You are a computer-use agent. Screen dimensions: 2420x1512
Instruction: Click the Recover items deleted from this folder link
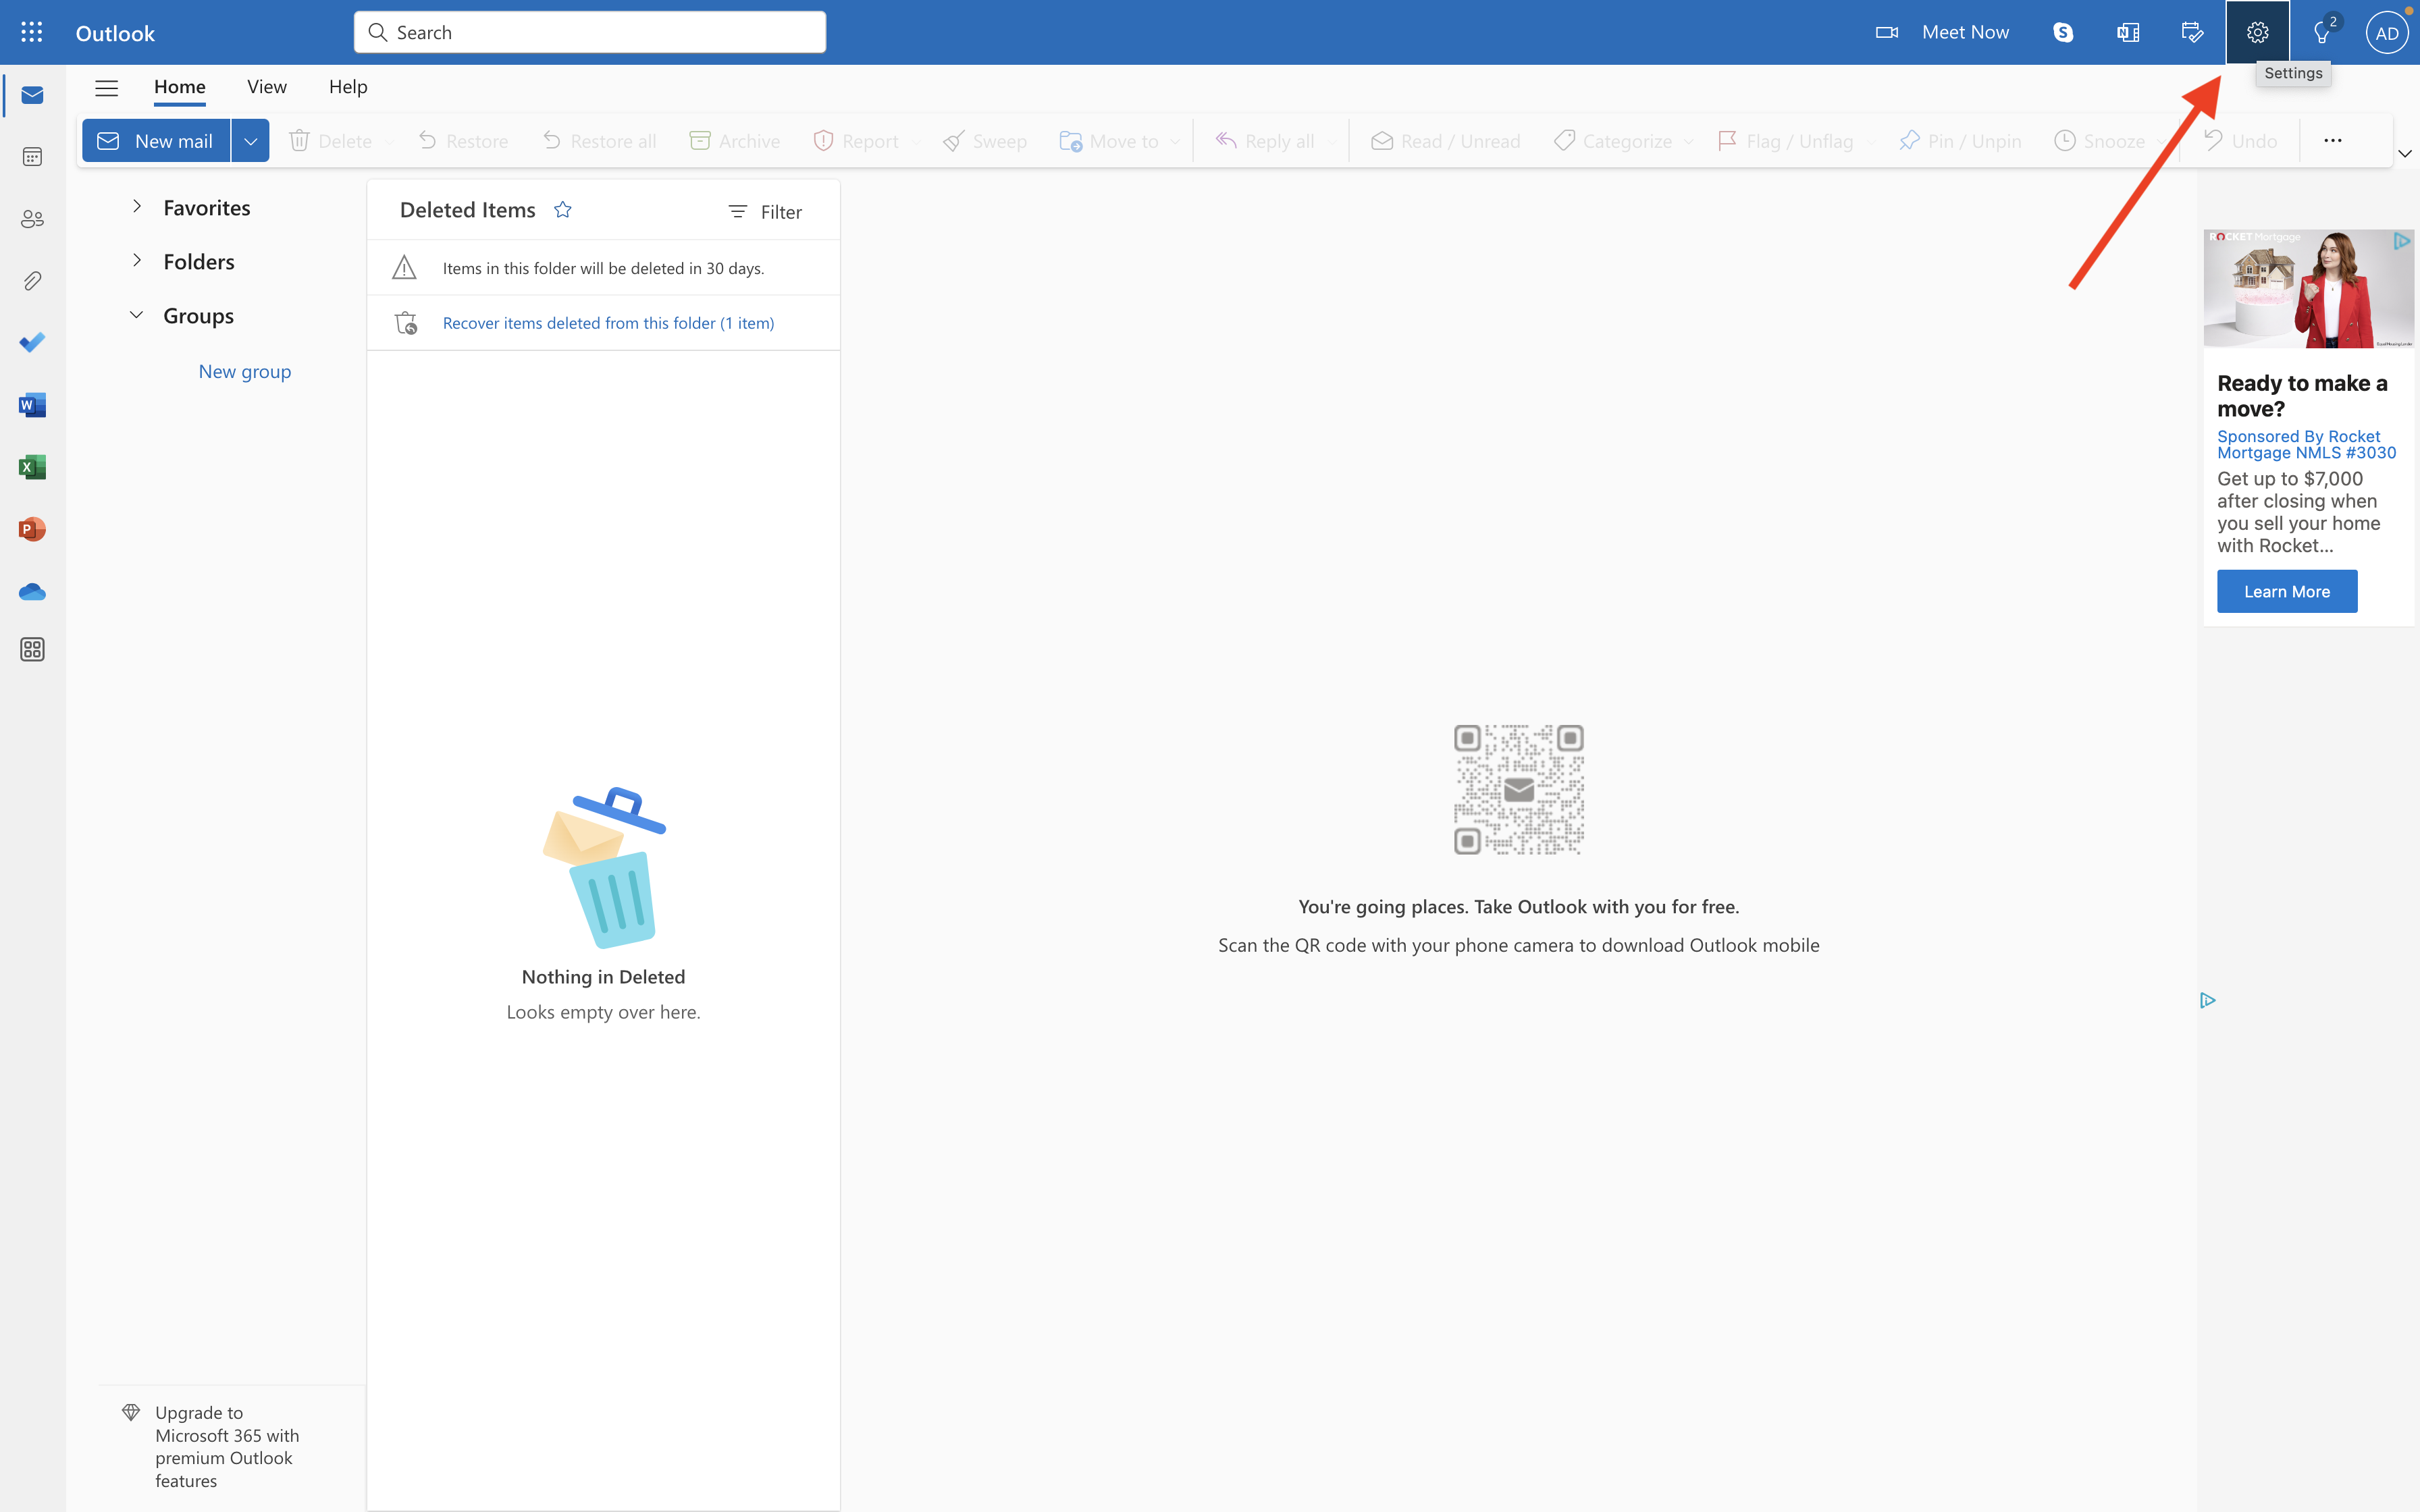click(608, 323)
